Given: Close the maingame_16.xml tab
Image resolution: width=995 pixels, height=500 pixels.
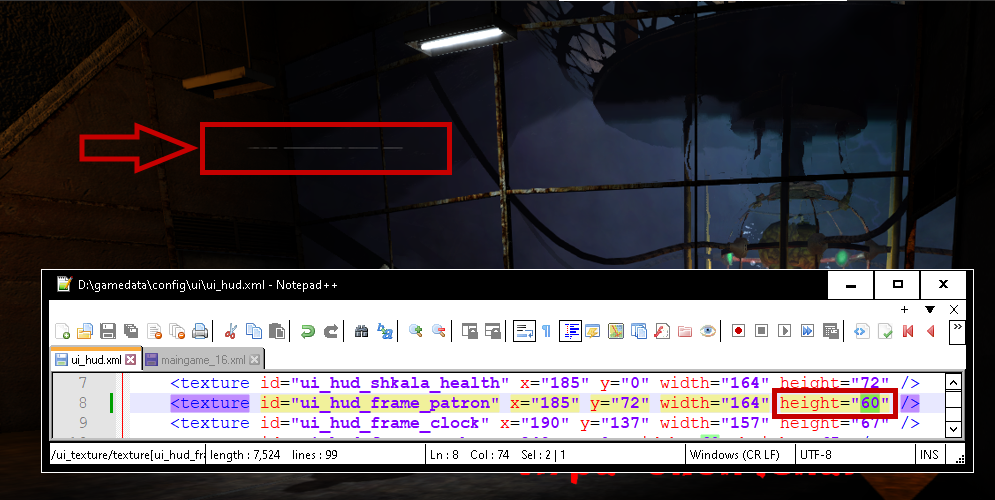Looking at the screenshot, I should [254, 360].
